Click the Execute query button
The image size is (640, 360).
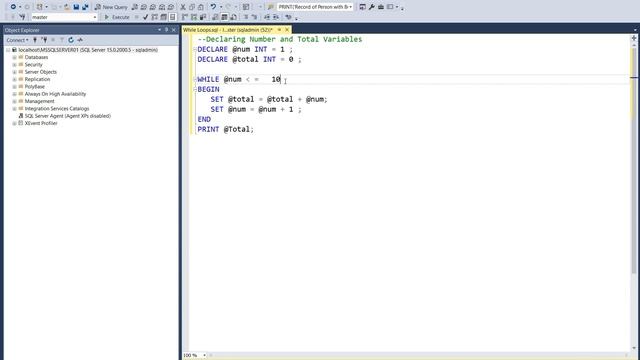117,17
